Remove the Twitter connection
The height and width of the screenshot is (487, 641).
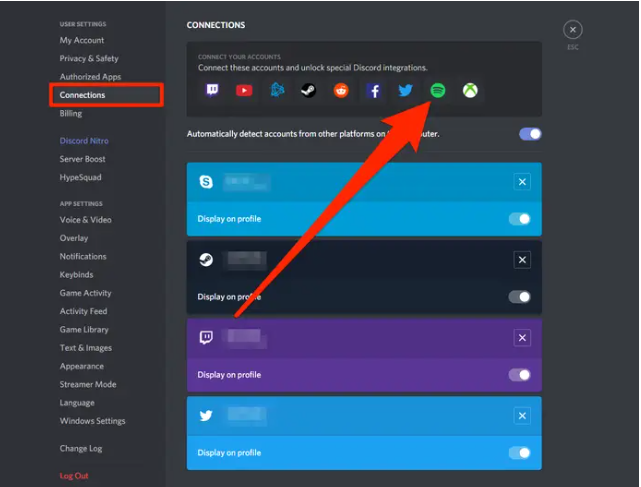(x=522, y=416)
